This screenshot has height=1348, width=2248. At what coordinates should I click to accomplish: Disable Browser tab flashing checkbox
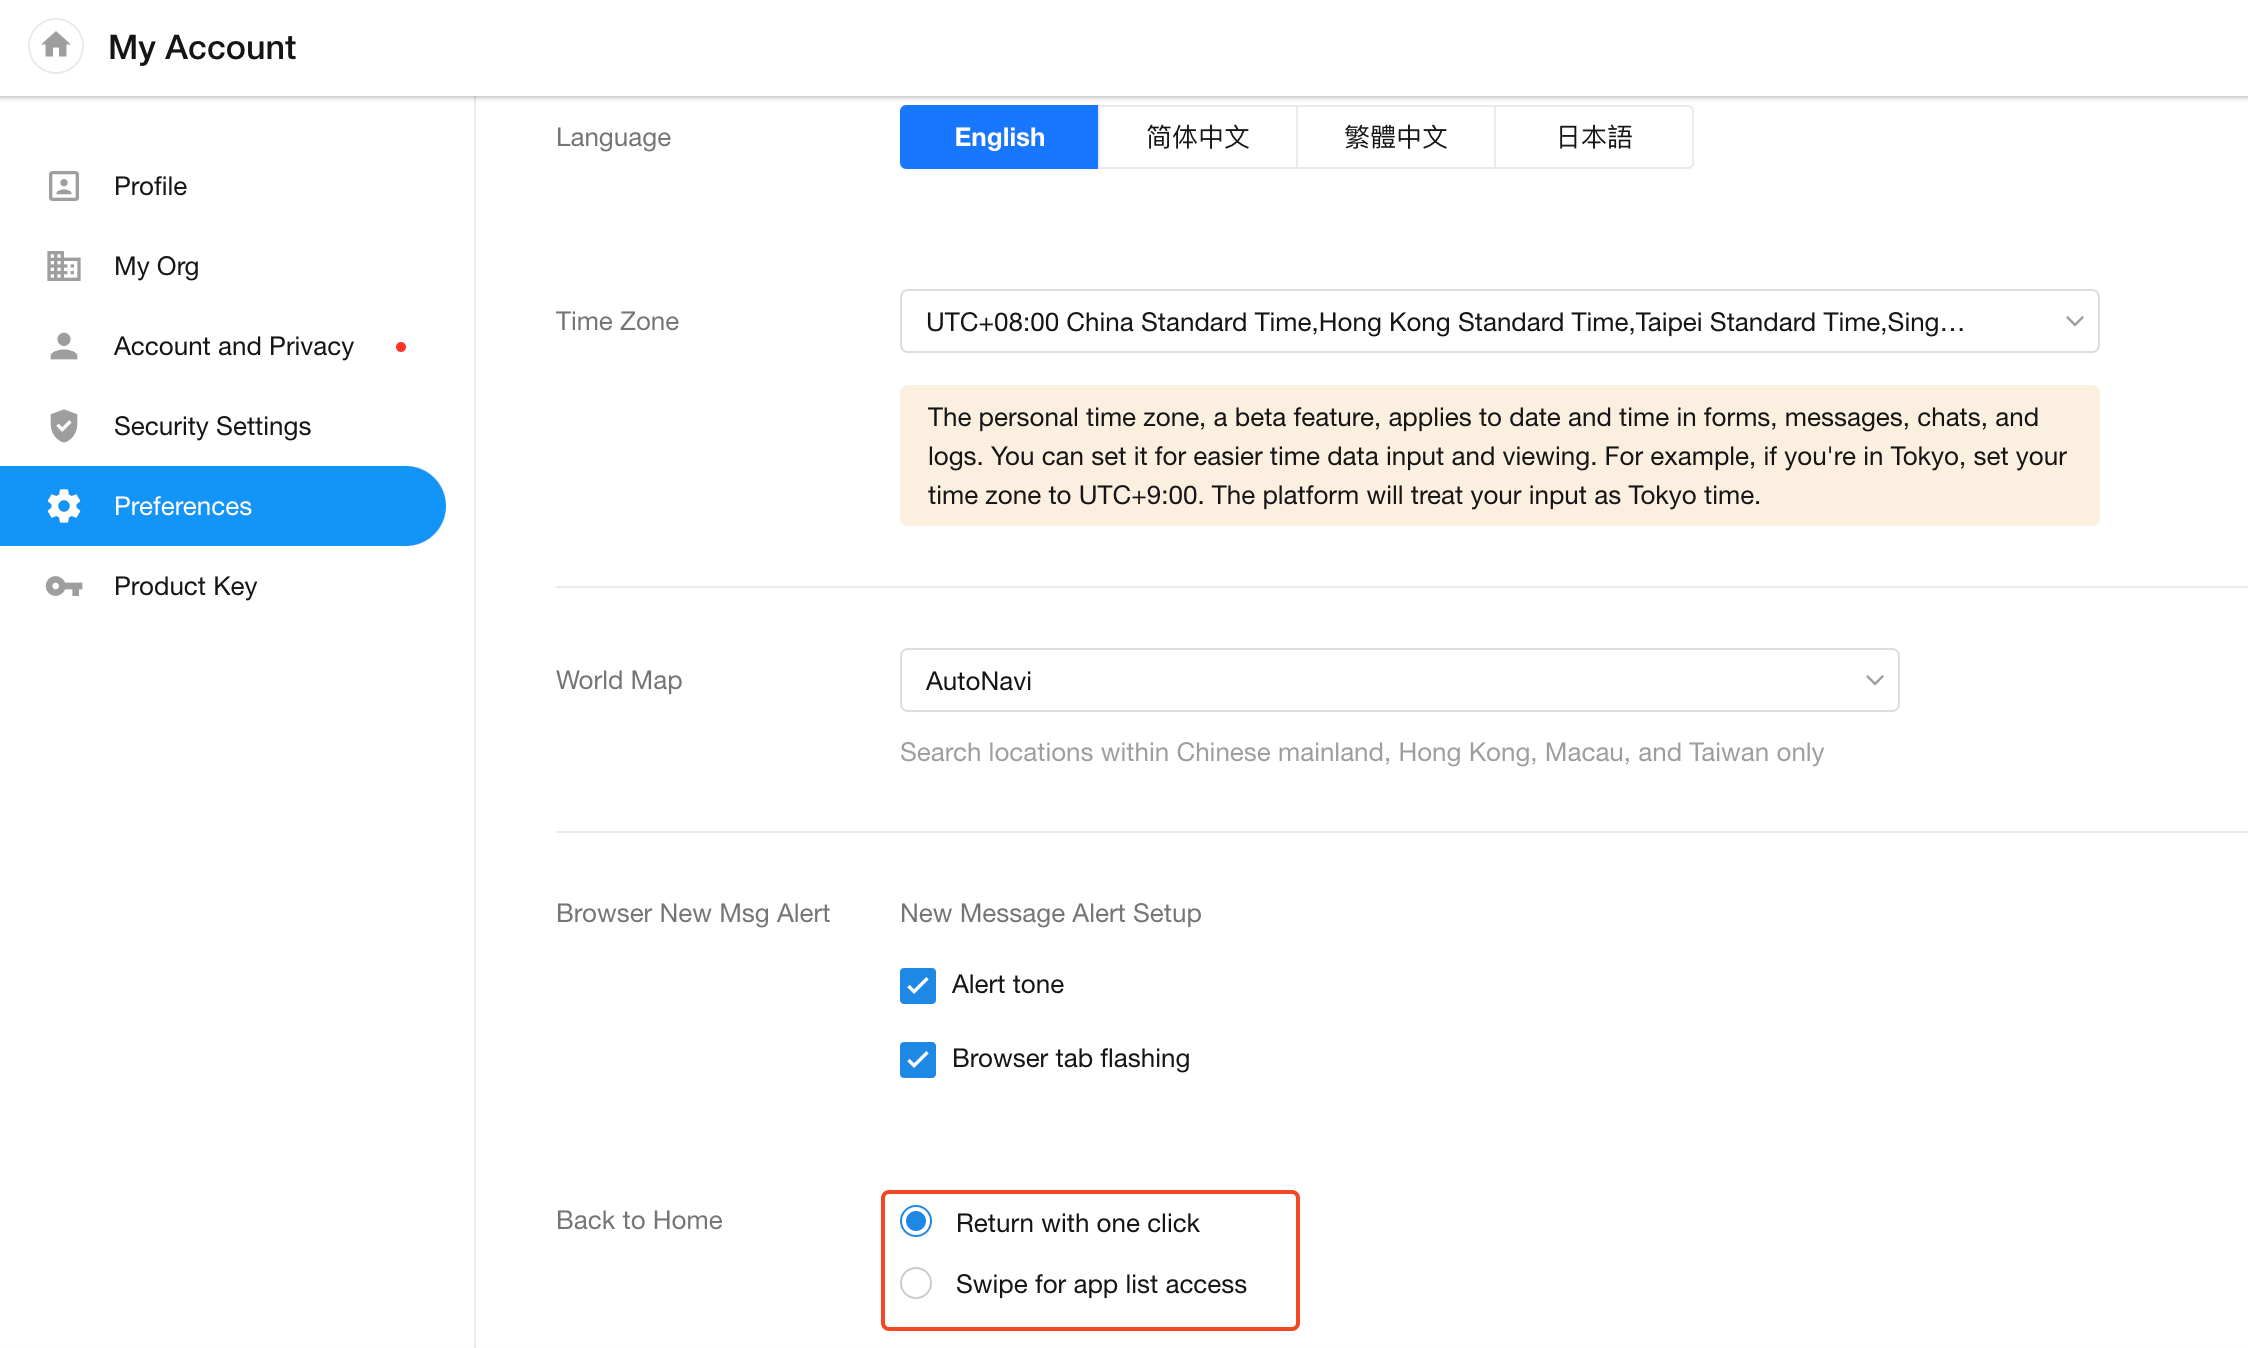click(917, 1059)
